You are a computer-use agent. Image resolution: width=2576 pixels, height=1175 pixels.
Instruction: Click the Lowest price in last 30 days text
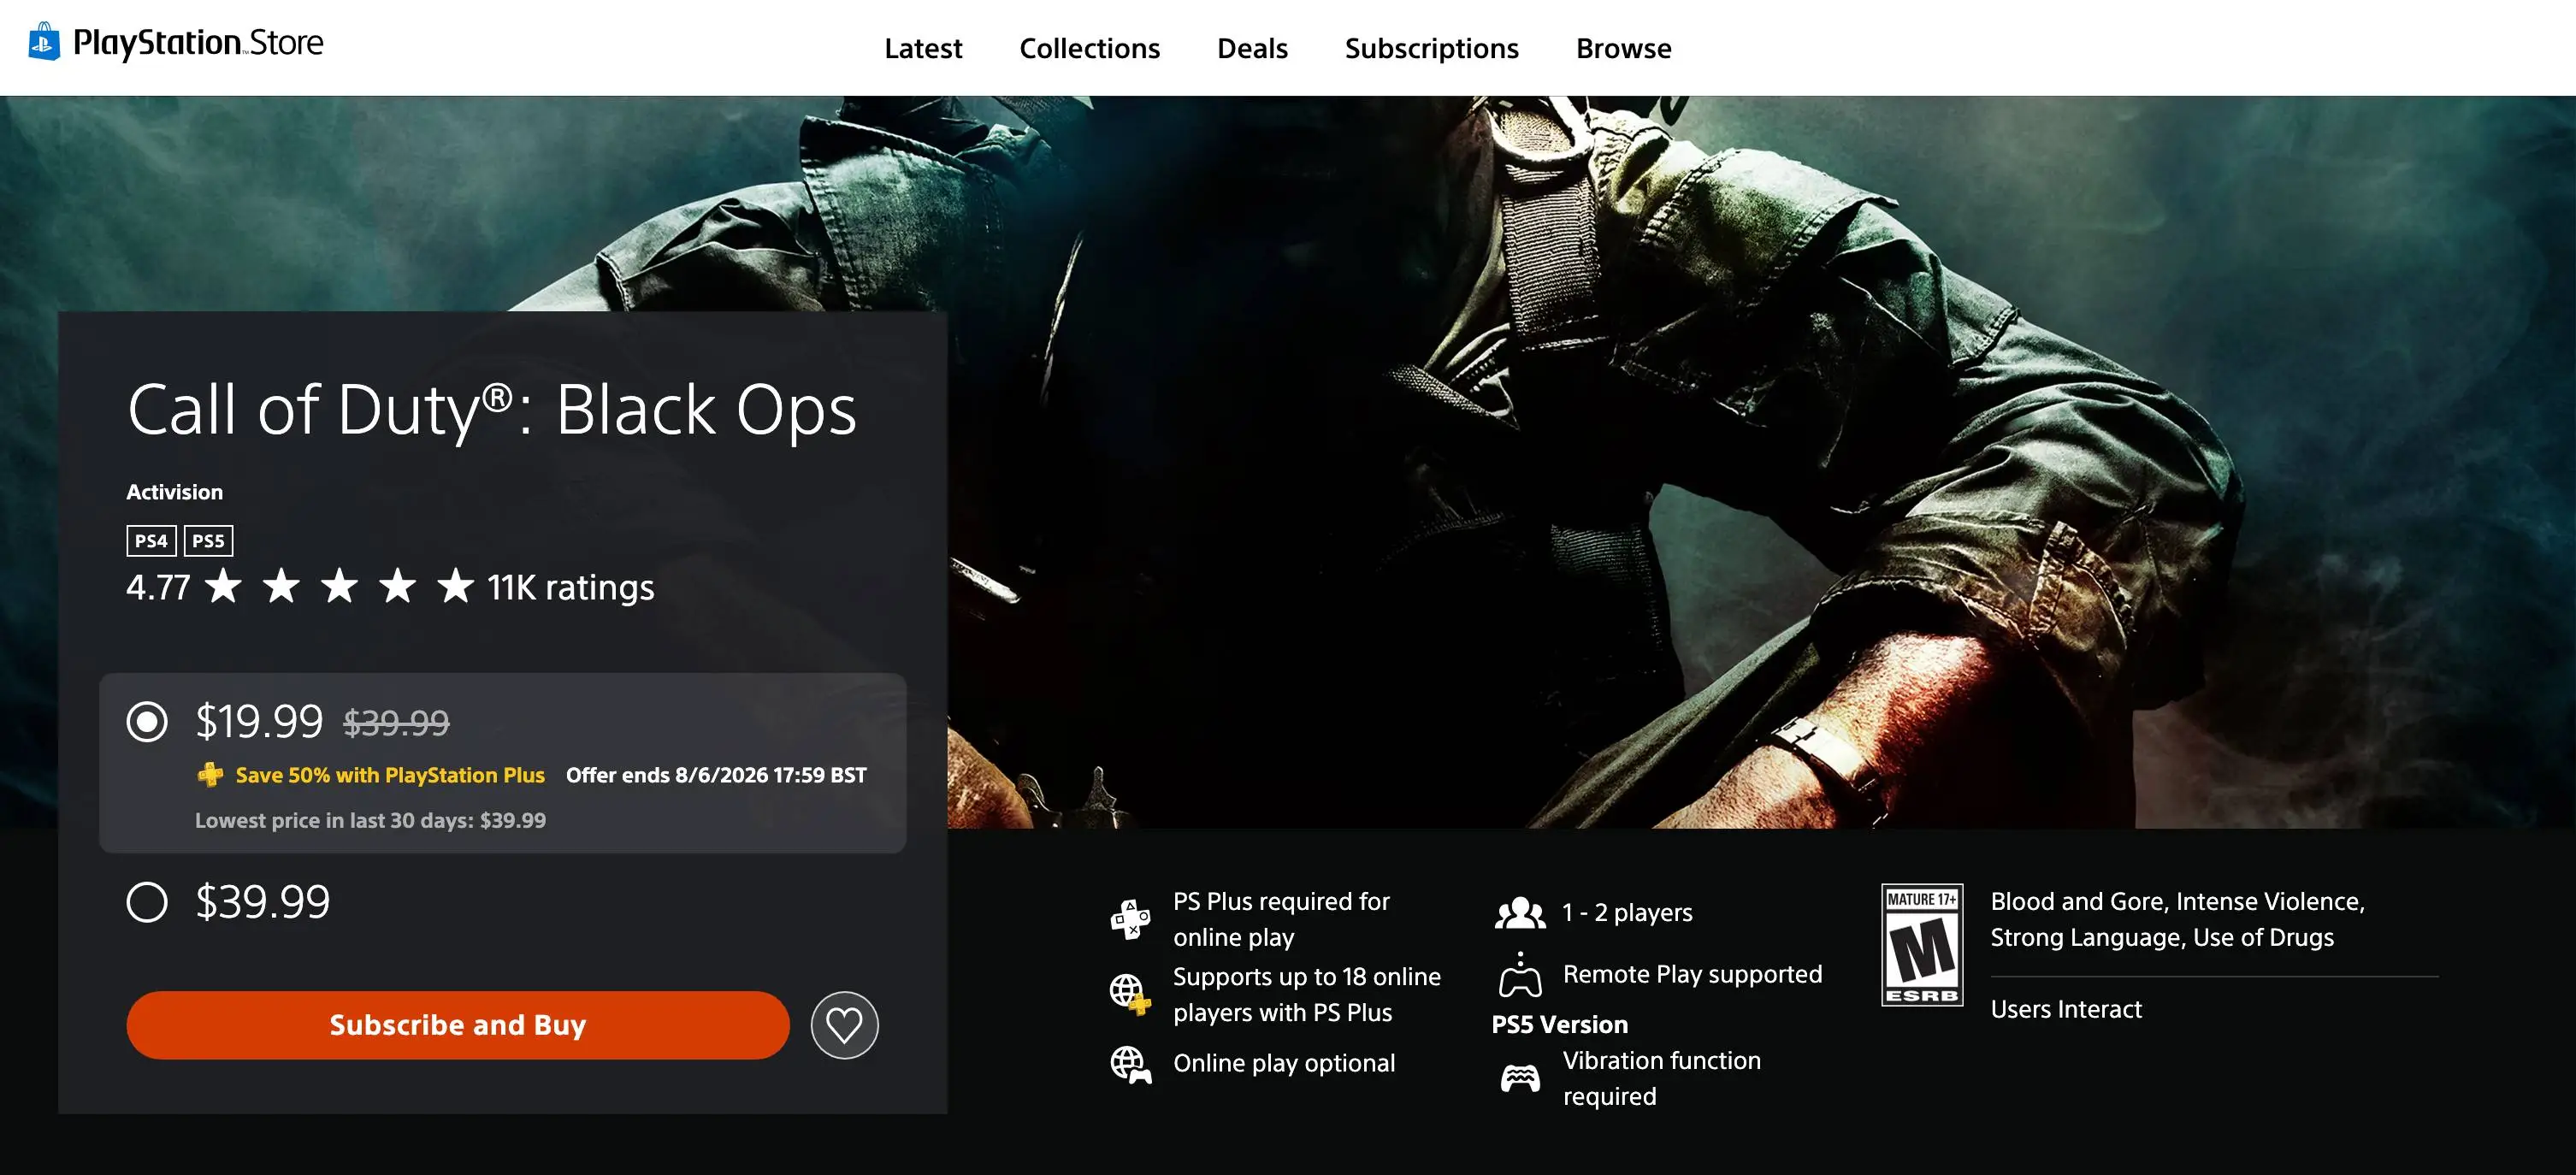370,820
